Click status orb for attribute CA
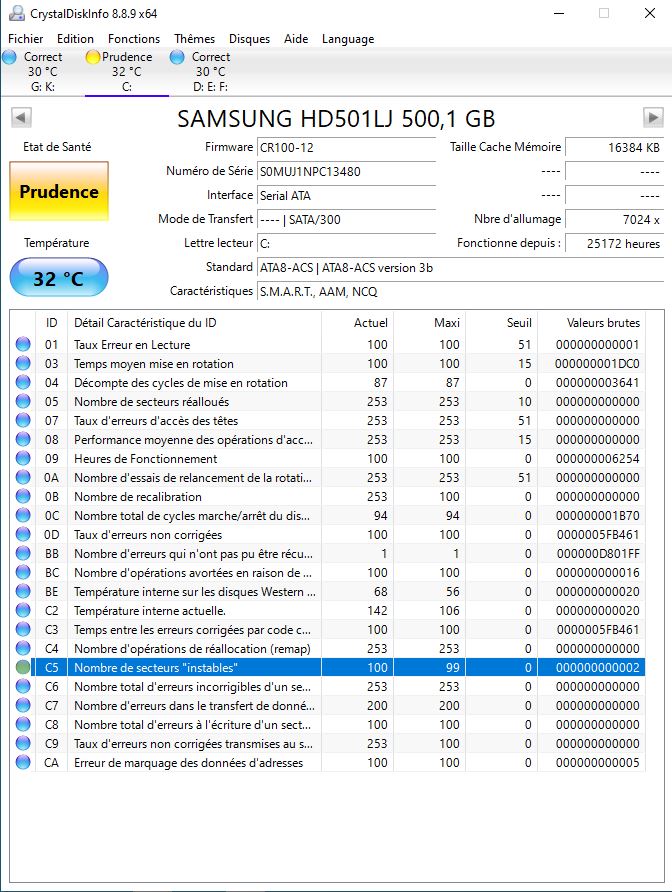 click(23, 762)
